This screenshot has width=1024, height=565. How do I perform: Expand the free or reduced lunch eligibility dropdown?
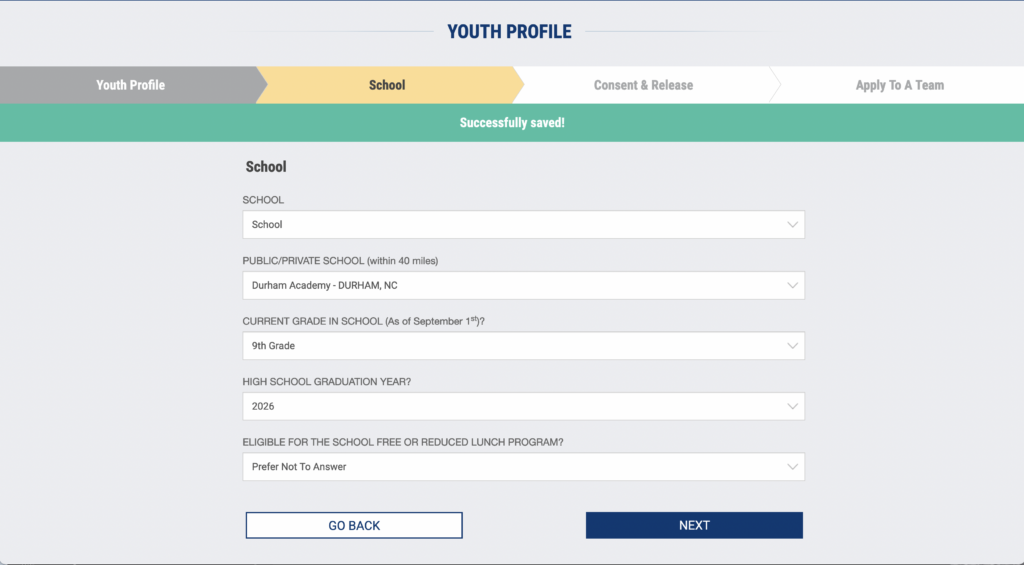point(523,467)
